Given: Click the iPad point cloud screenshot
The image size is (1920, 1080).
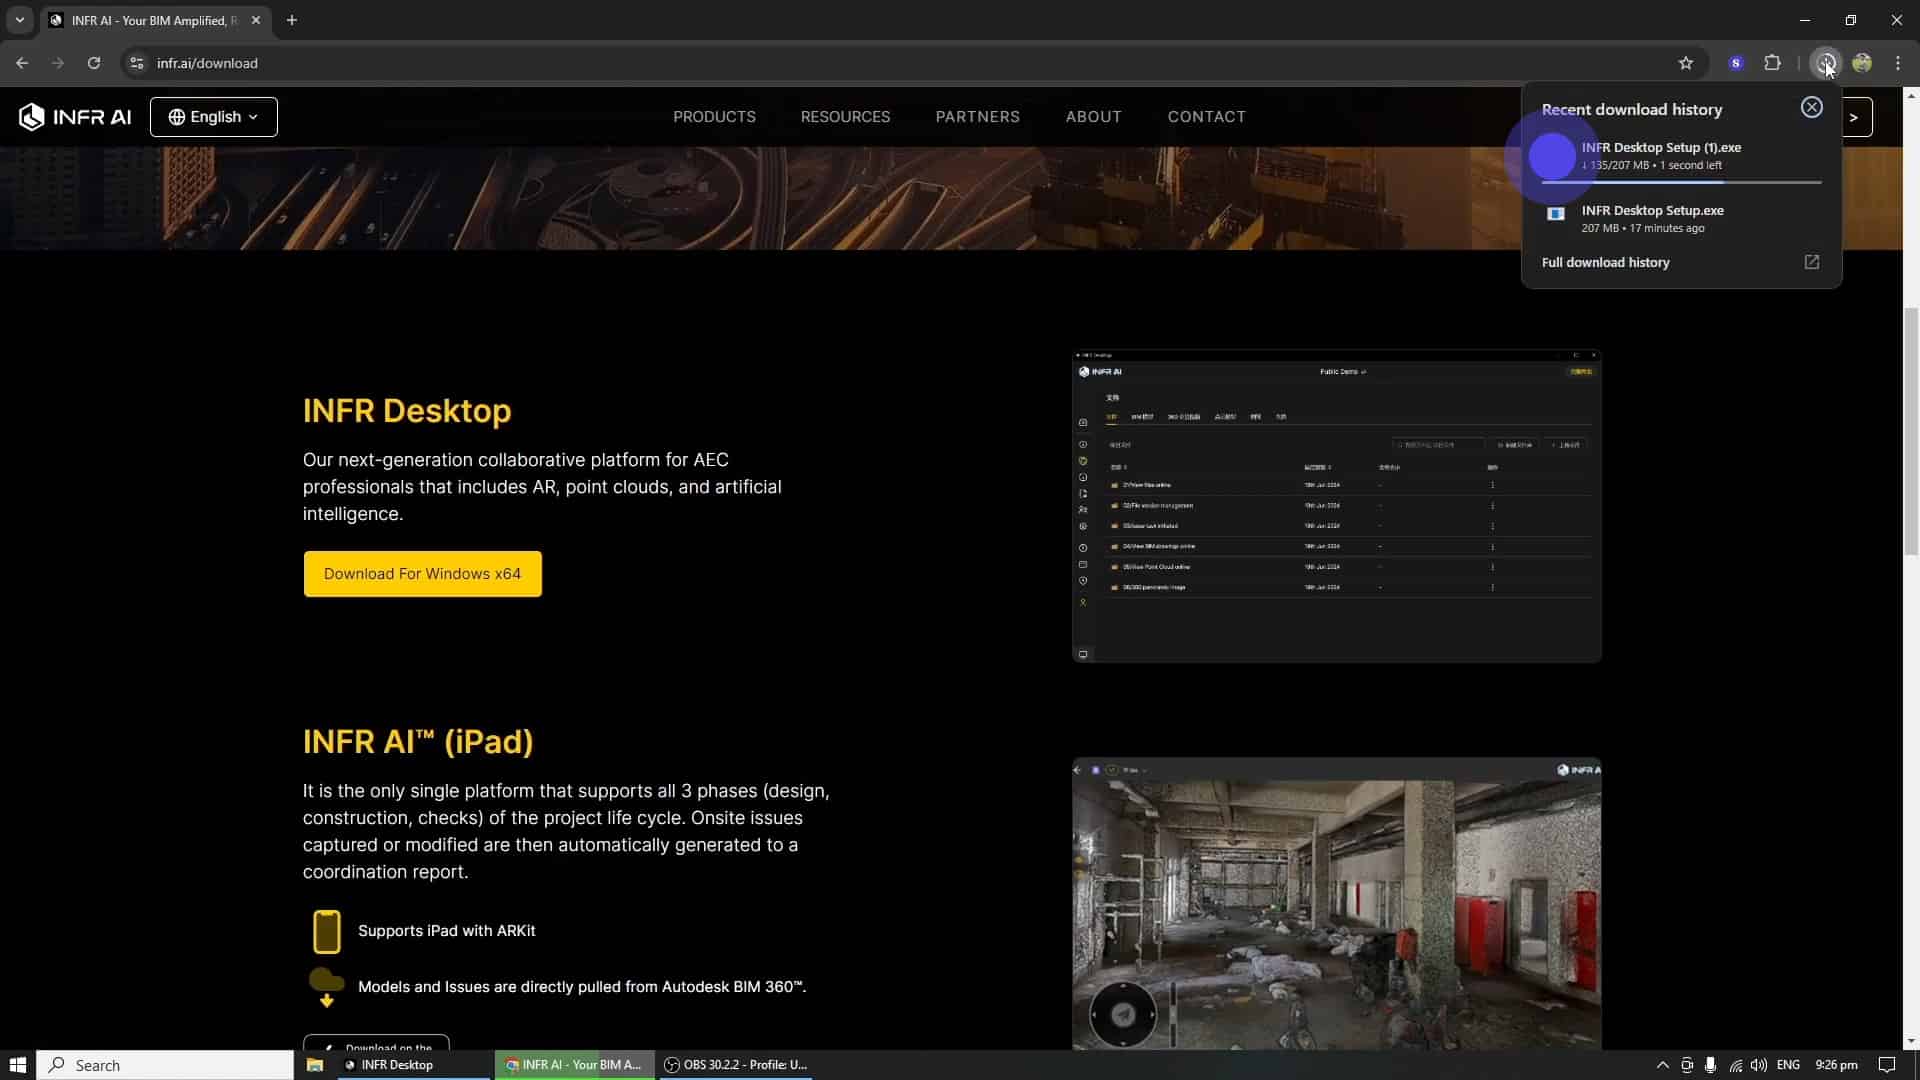Looking at the screenshot, I should (x=1336, y=903).
